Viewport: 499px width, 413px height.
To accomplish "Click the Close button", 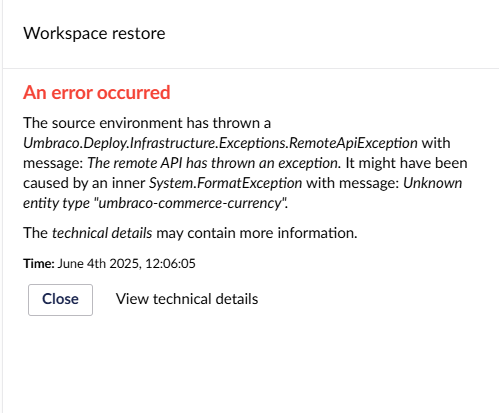I will (60, 300).
